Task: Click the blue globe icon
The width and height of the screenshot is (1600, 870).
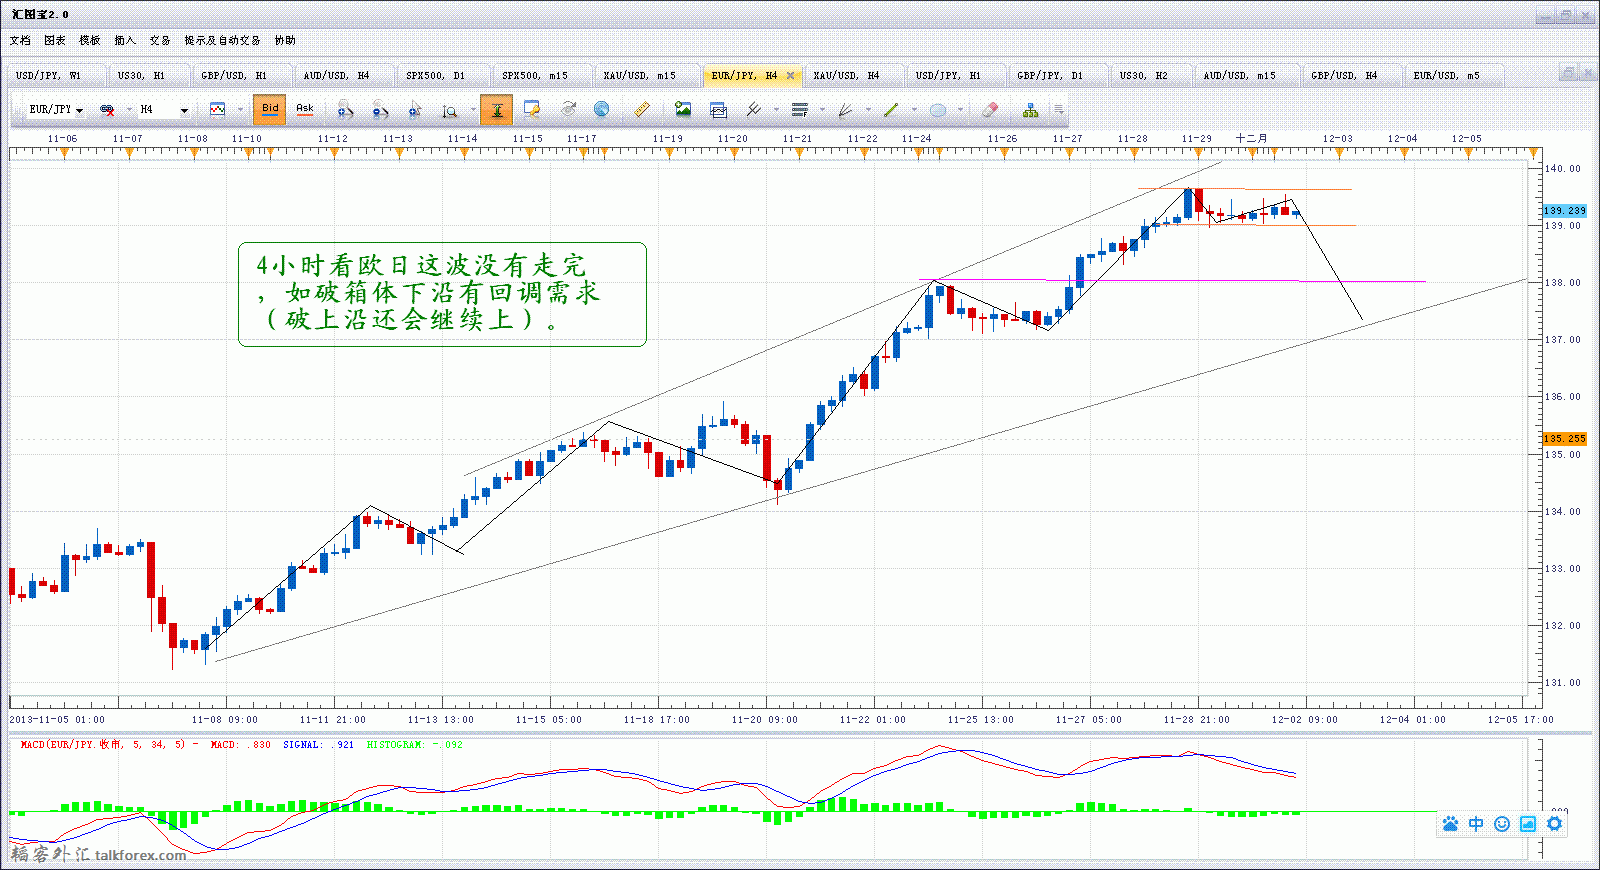Action: pyautogui.click(x=601, y=109)
